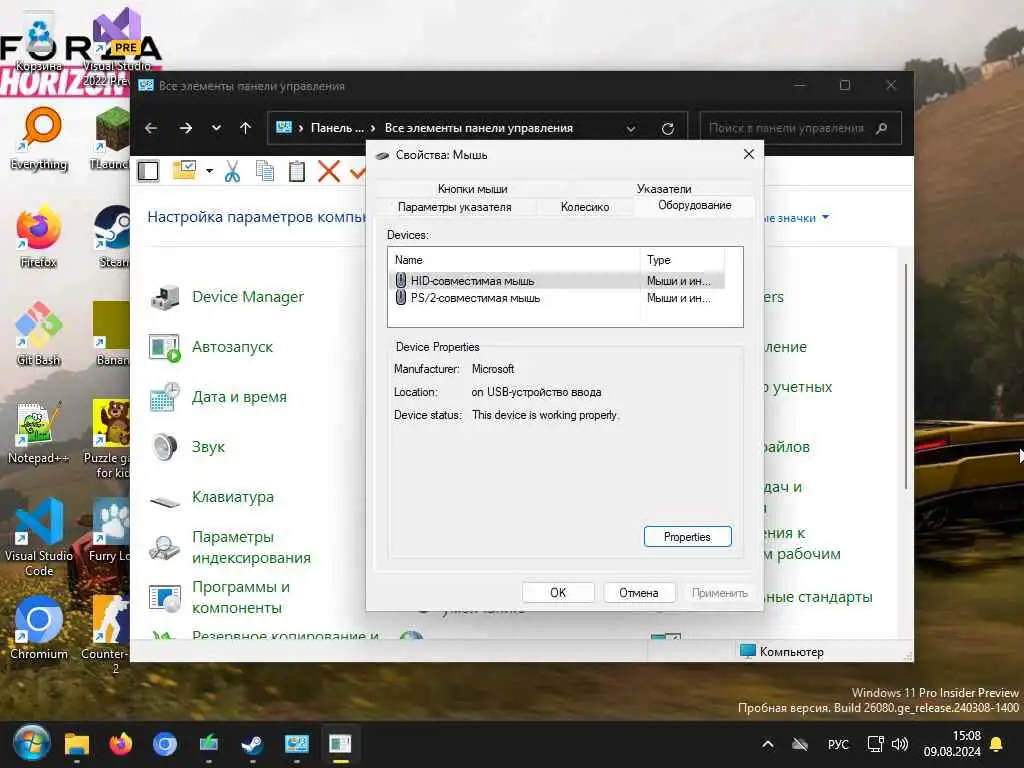Click the Paste clipboard toolbar icon
This screenshot has width=1024, height=768.
(296, 171)
